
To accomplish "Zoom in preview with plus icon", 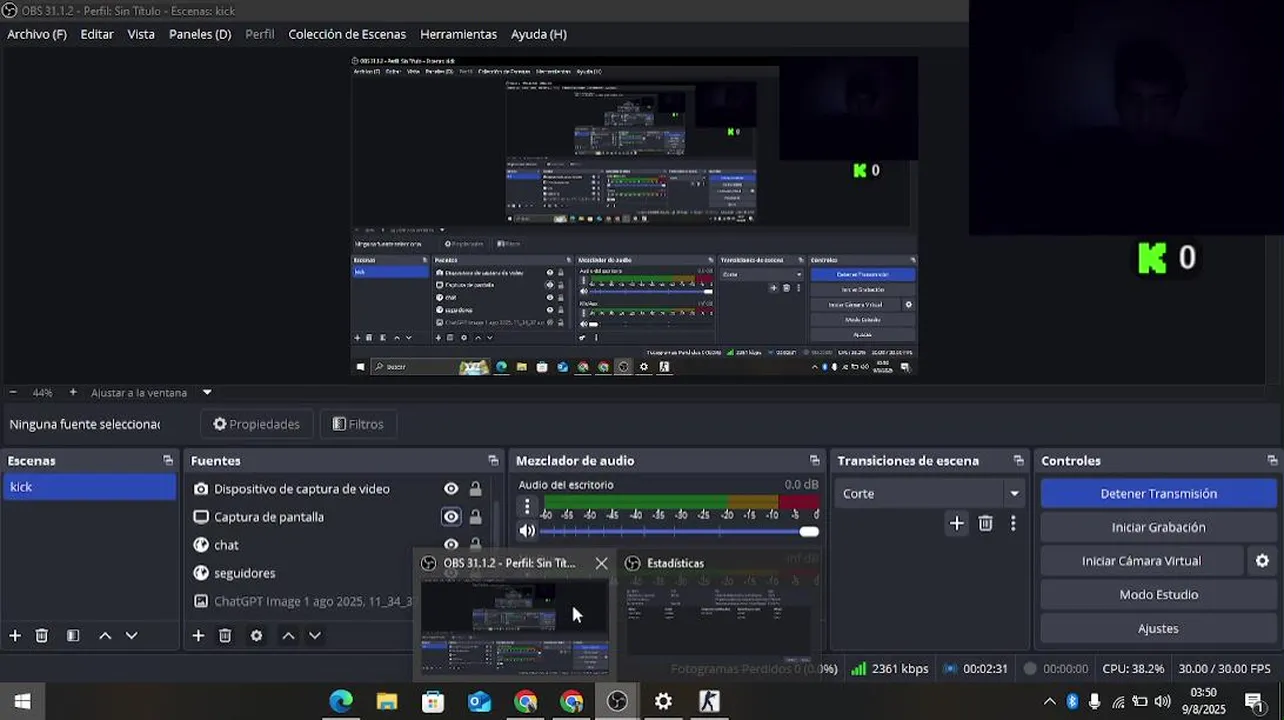I will [x=73, y=393].
